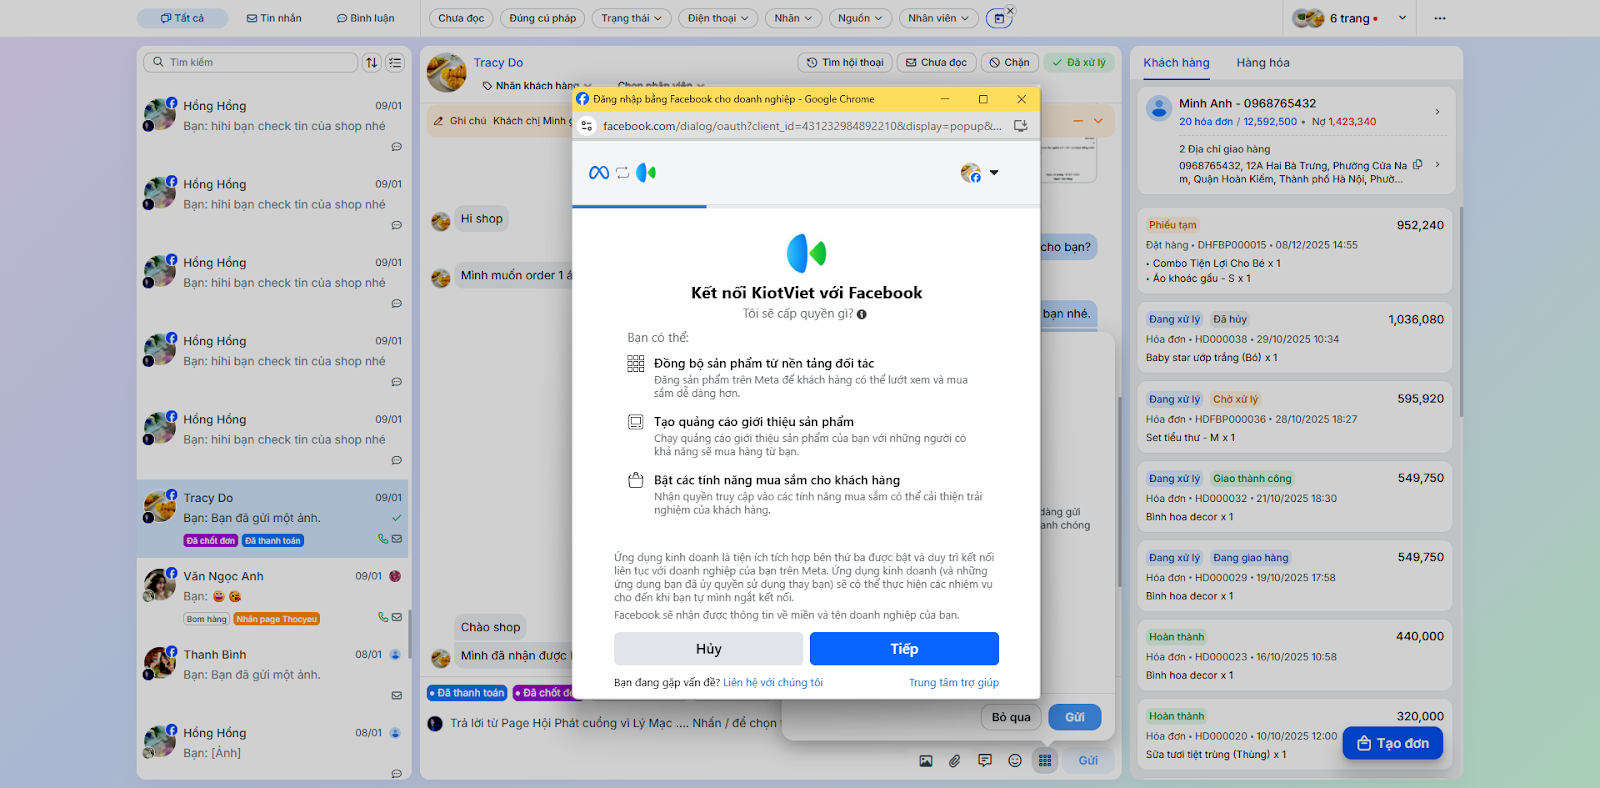1600x788 pixels.
Task: Expand the note bar chevron
Action: pyautogui.click(x=1098, y=121)
